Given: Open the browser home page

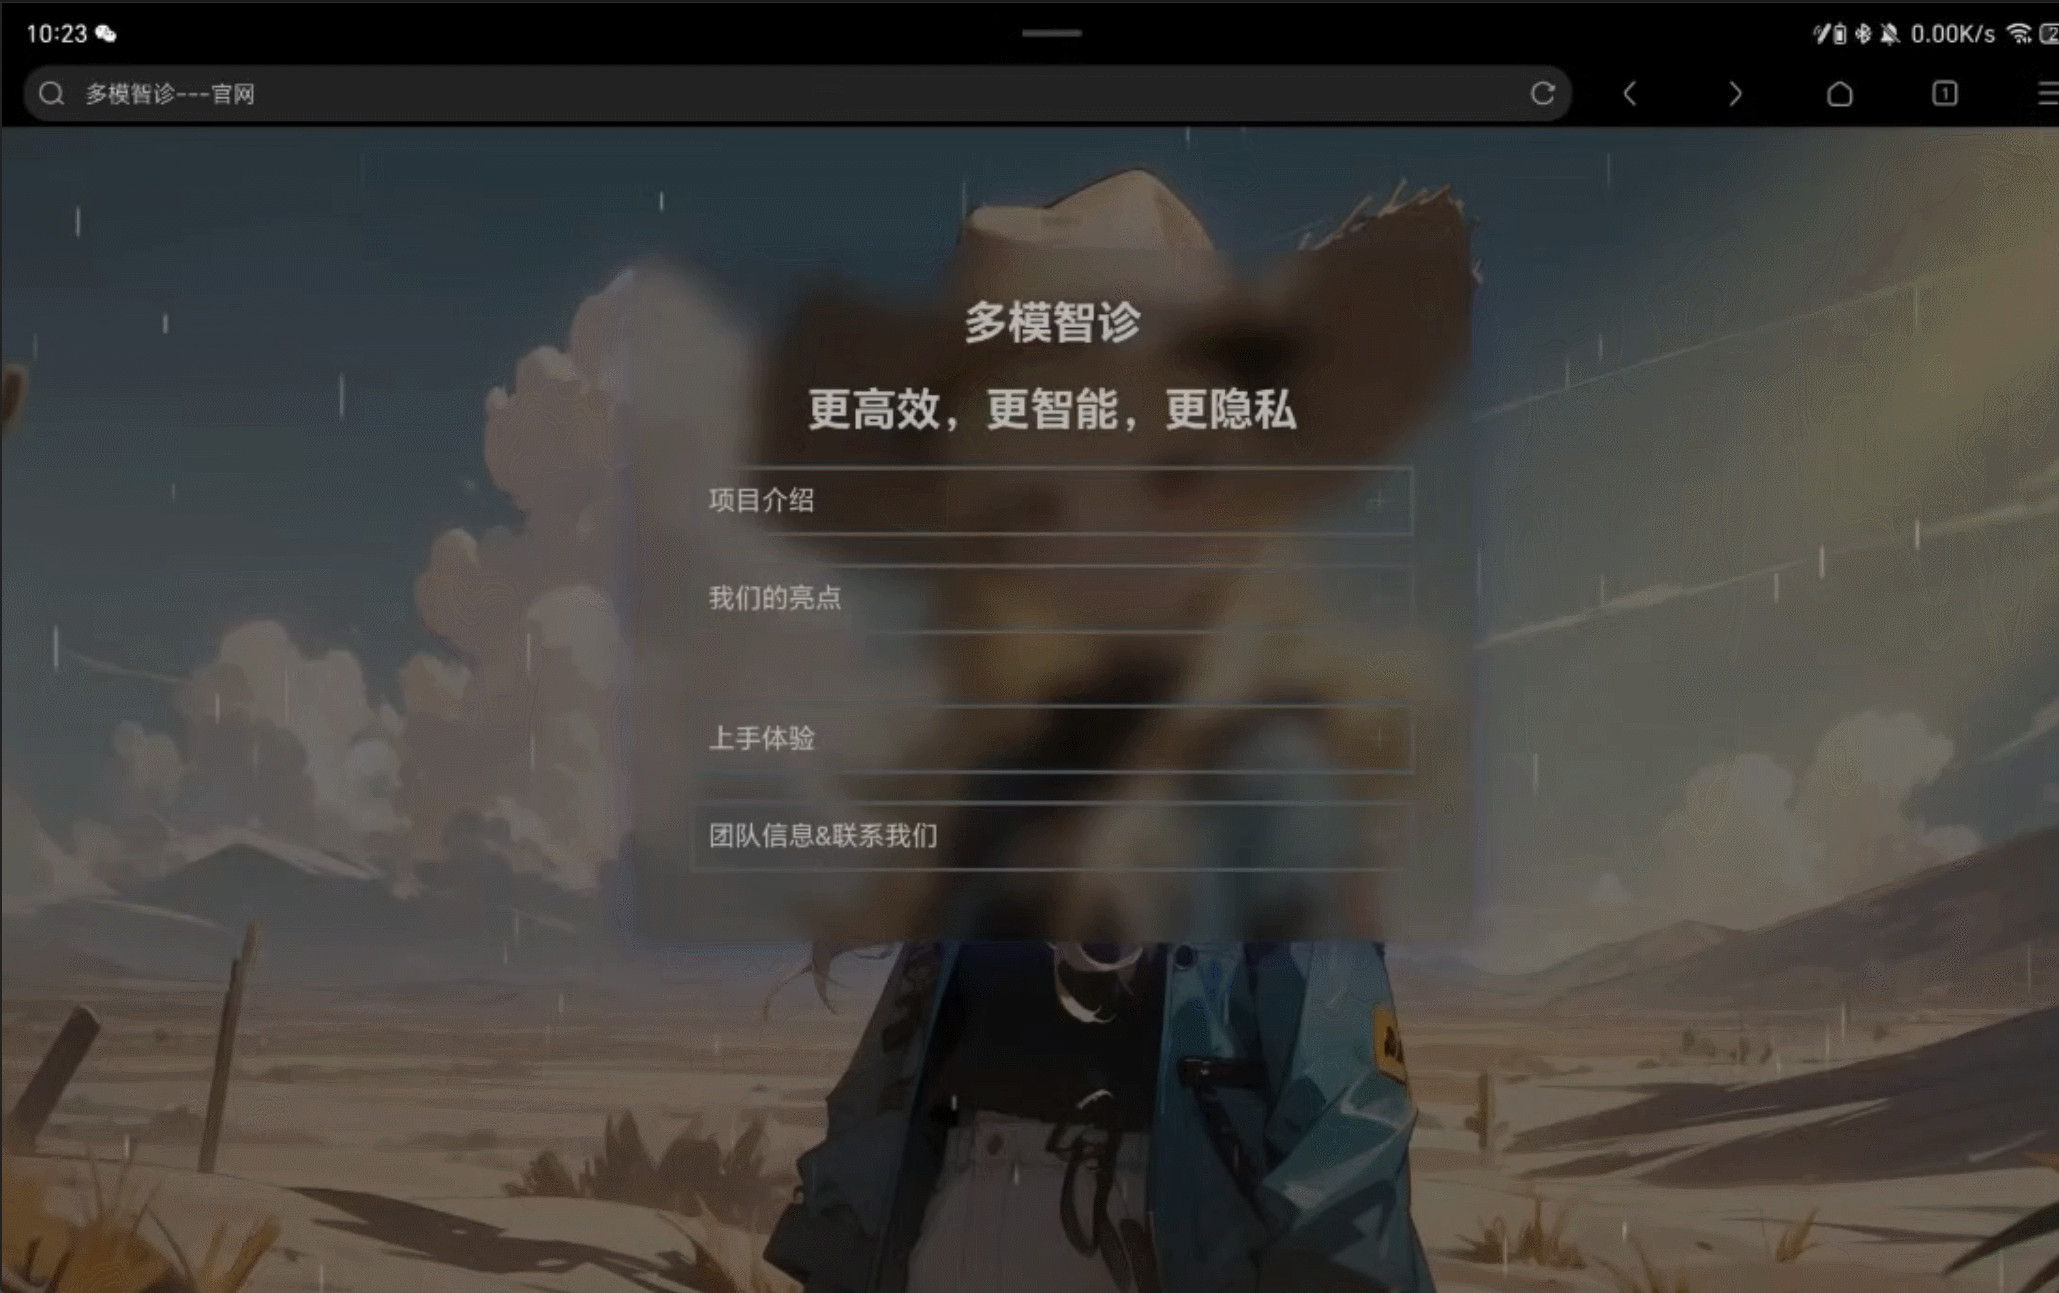Looking at the screenshot, I should [1841, 93].
